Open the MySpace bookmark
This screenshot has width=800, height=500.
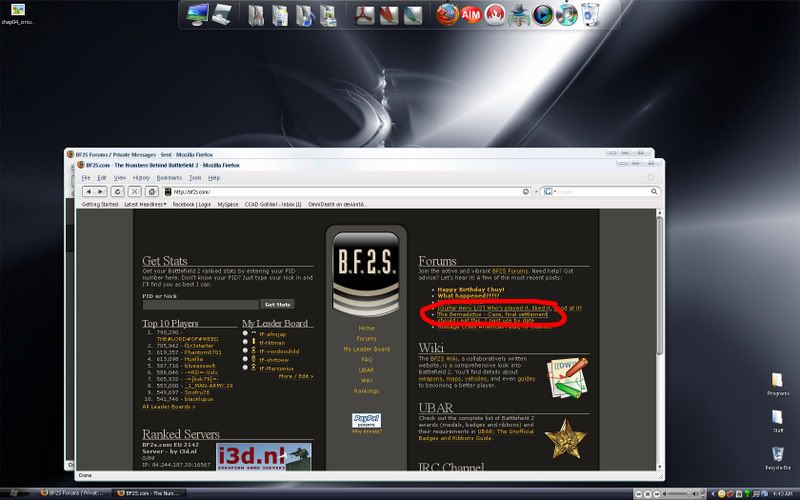click(228, 205)
